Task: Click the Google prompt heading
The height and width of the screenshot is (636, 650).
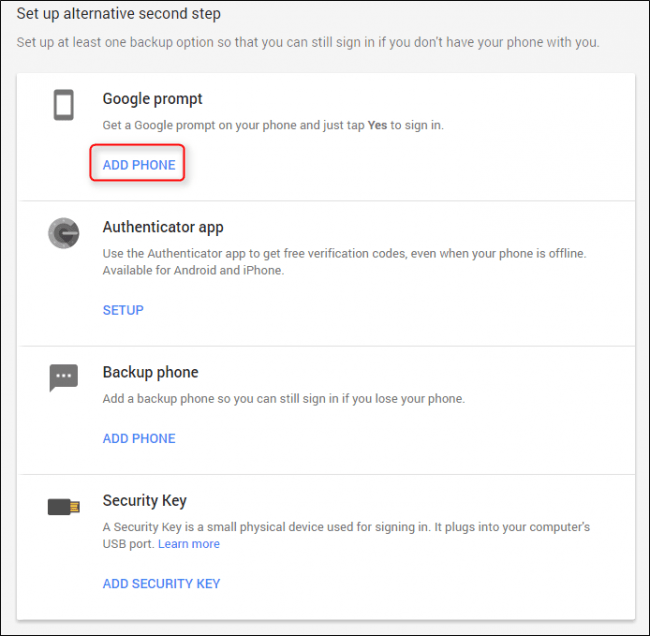Action: pyautogui.click(x=153, y=99)
